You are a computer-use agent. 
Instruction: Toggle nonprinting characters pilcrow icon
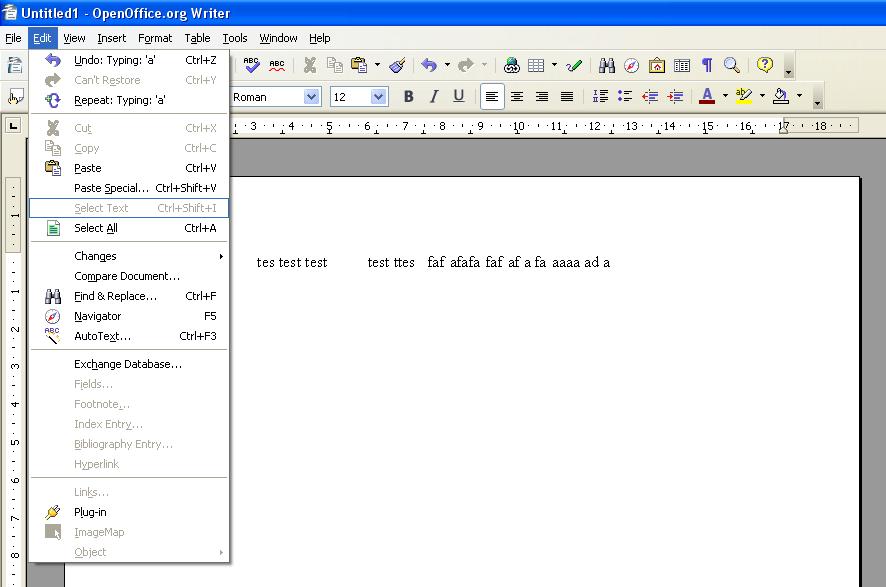(x=707, y=66)
